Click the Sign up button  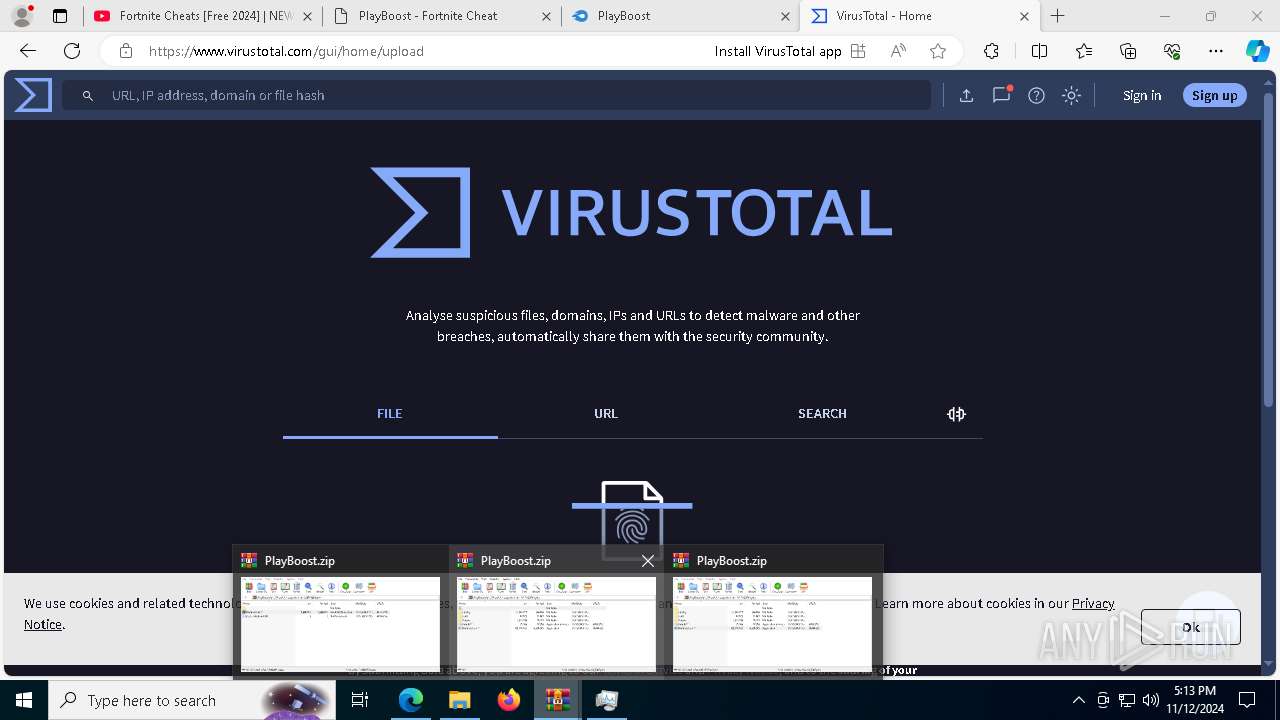1214,95
